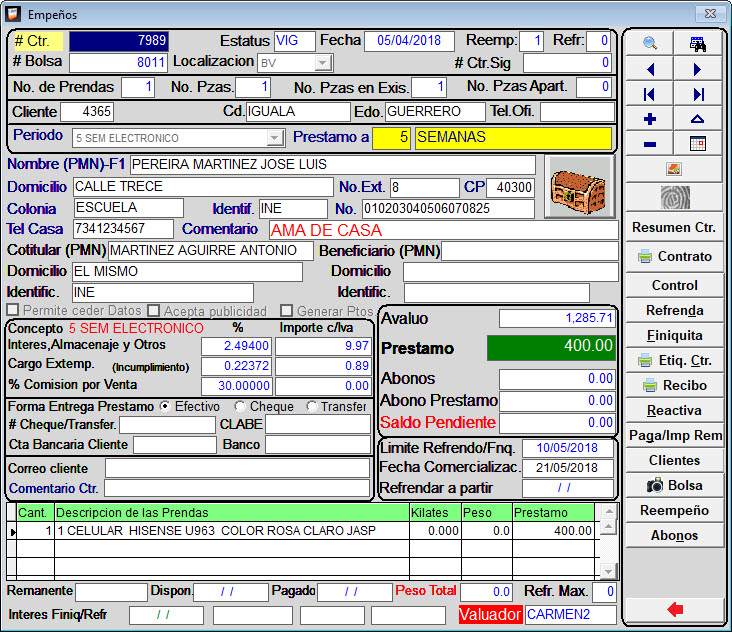Open the calendar icon button
The width and height of the screenshot is (732, 632).
click(x=698, y=144)
